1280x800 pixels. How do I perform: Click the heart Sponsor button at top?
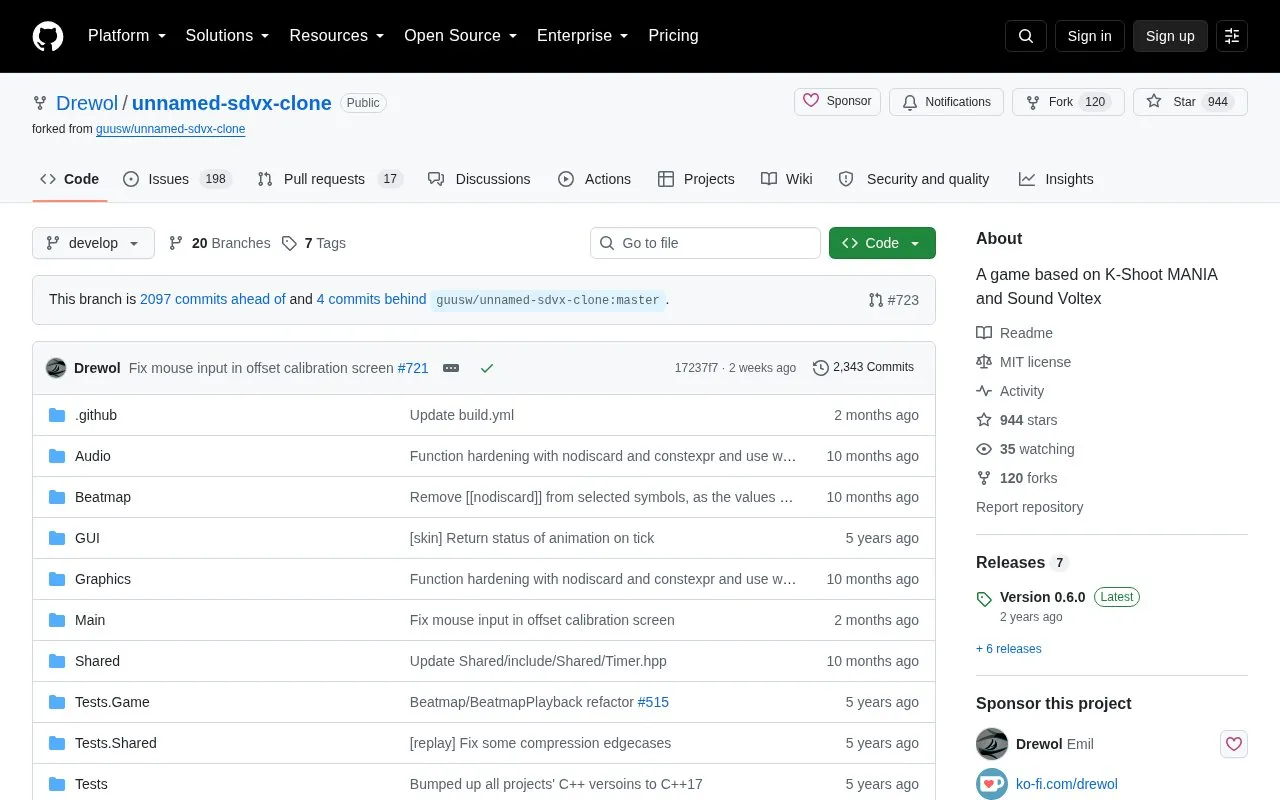pyautogui.click(x=838, y=102)
